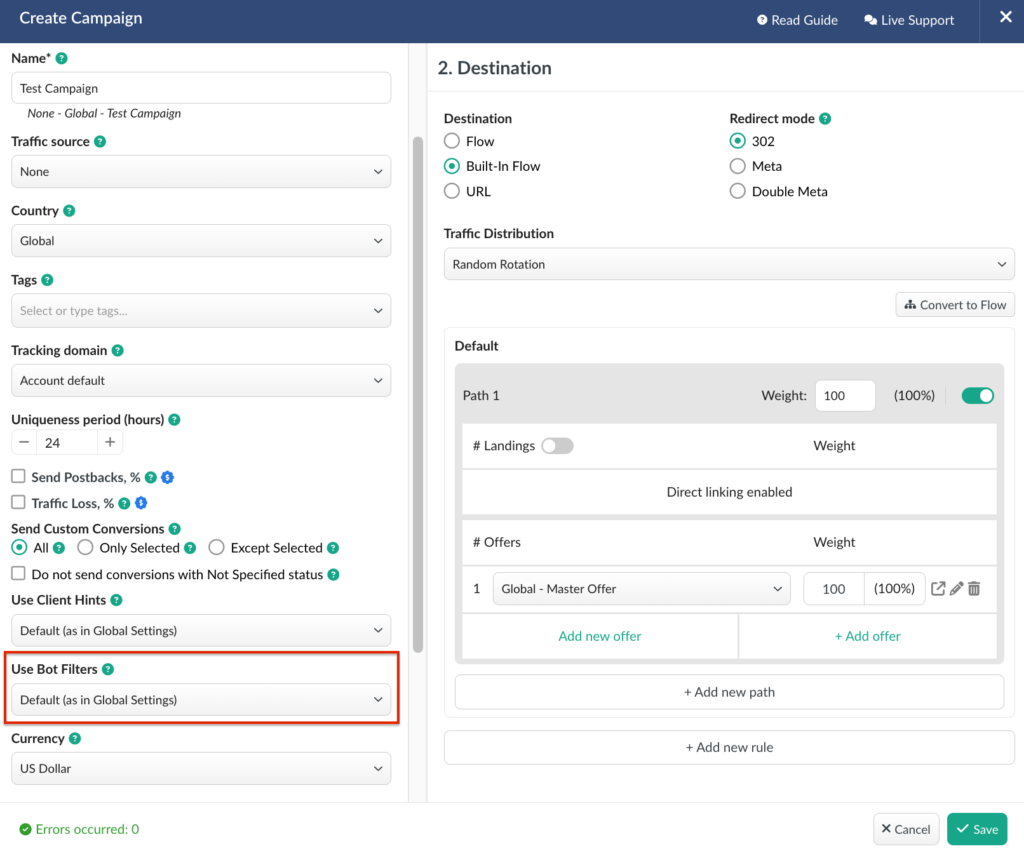Select the Meta redirect mode
Image resolution: width=1024 pixels, height=851 pixels.
coord(738,166)
